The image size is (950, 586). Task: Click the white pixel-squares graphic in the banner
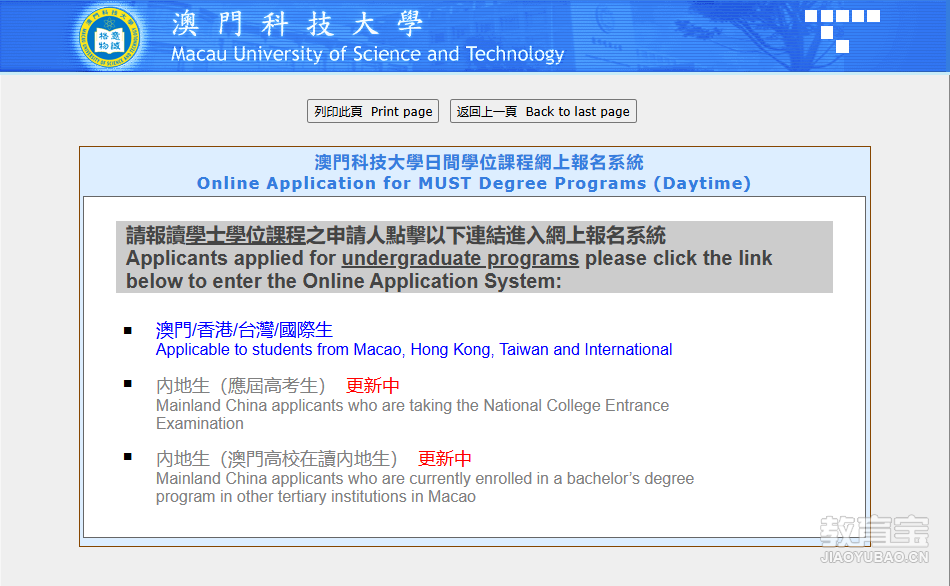pos(842,31)
